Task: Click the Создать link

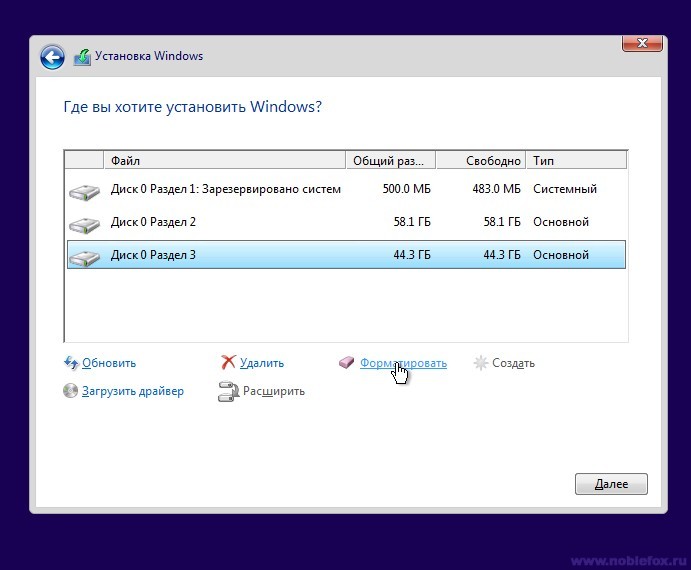Action: click(x=513, y=363)
